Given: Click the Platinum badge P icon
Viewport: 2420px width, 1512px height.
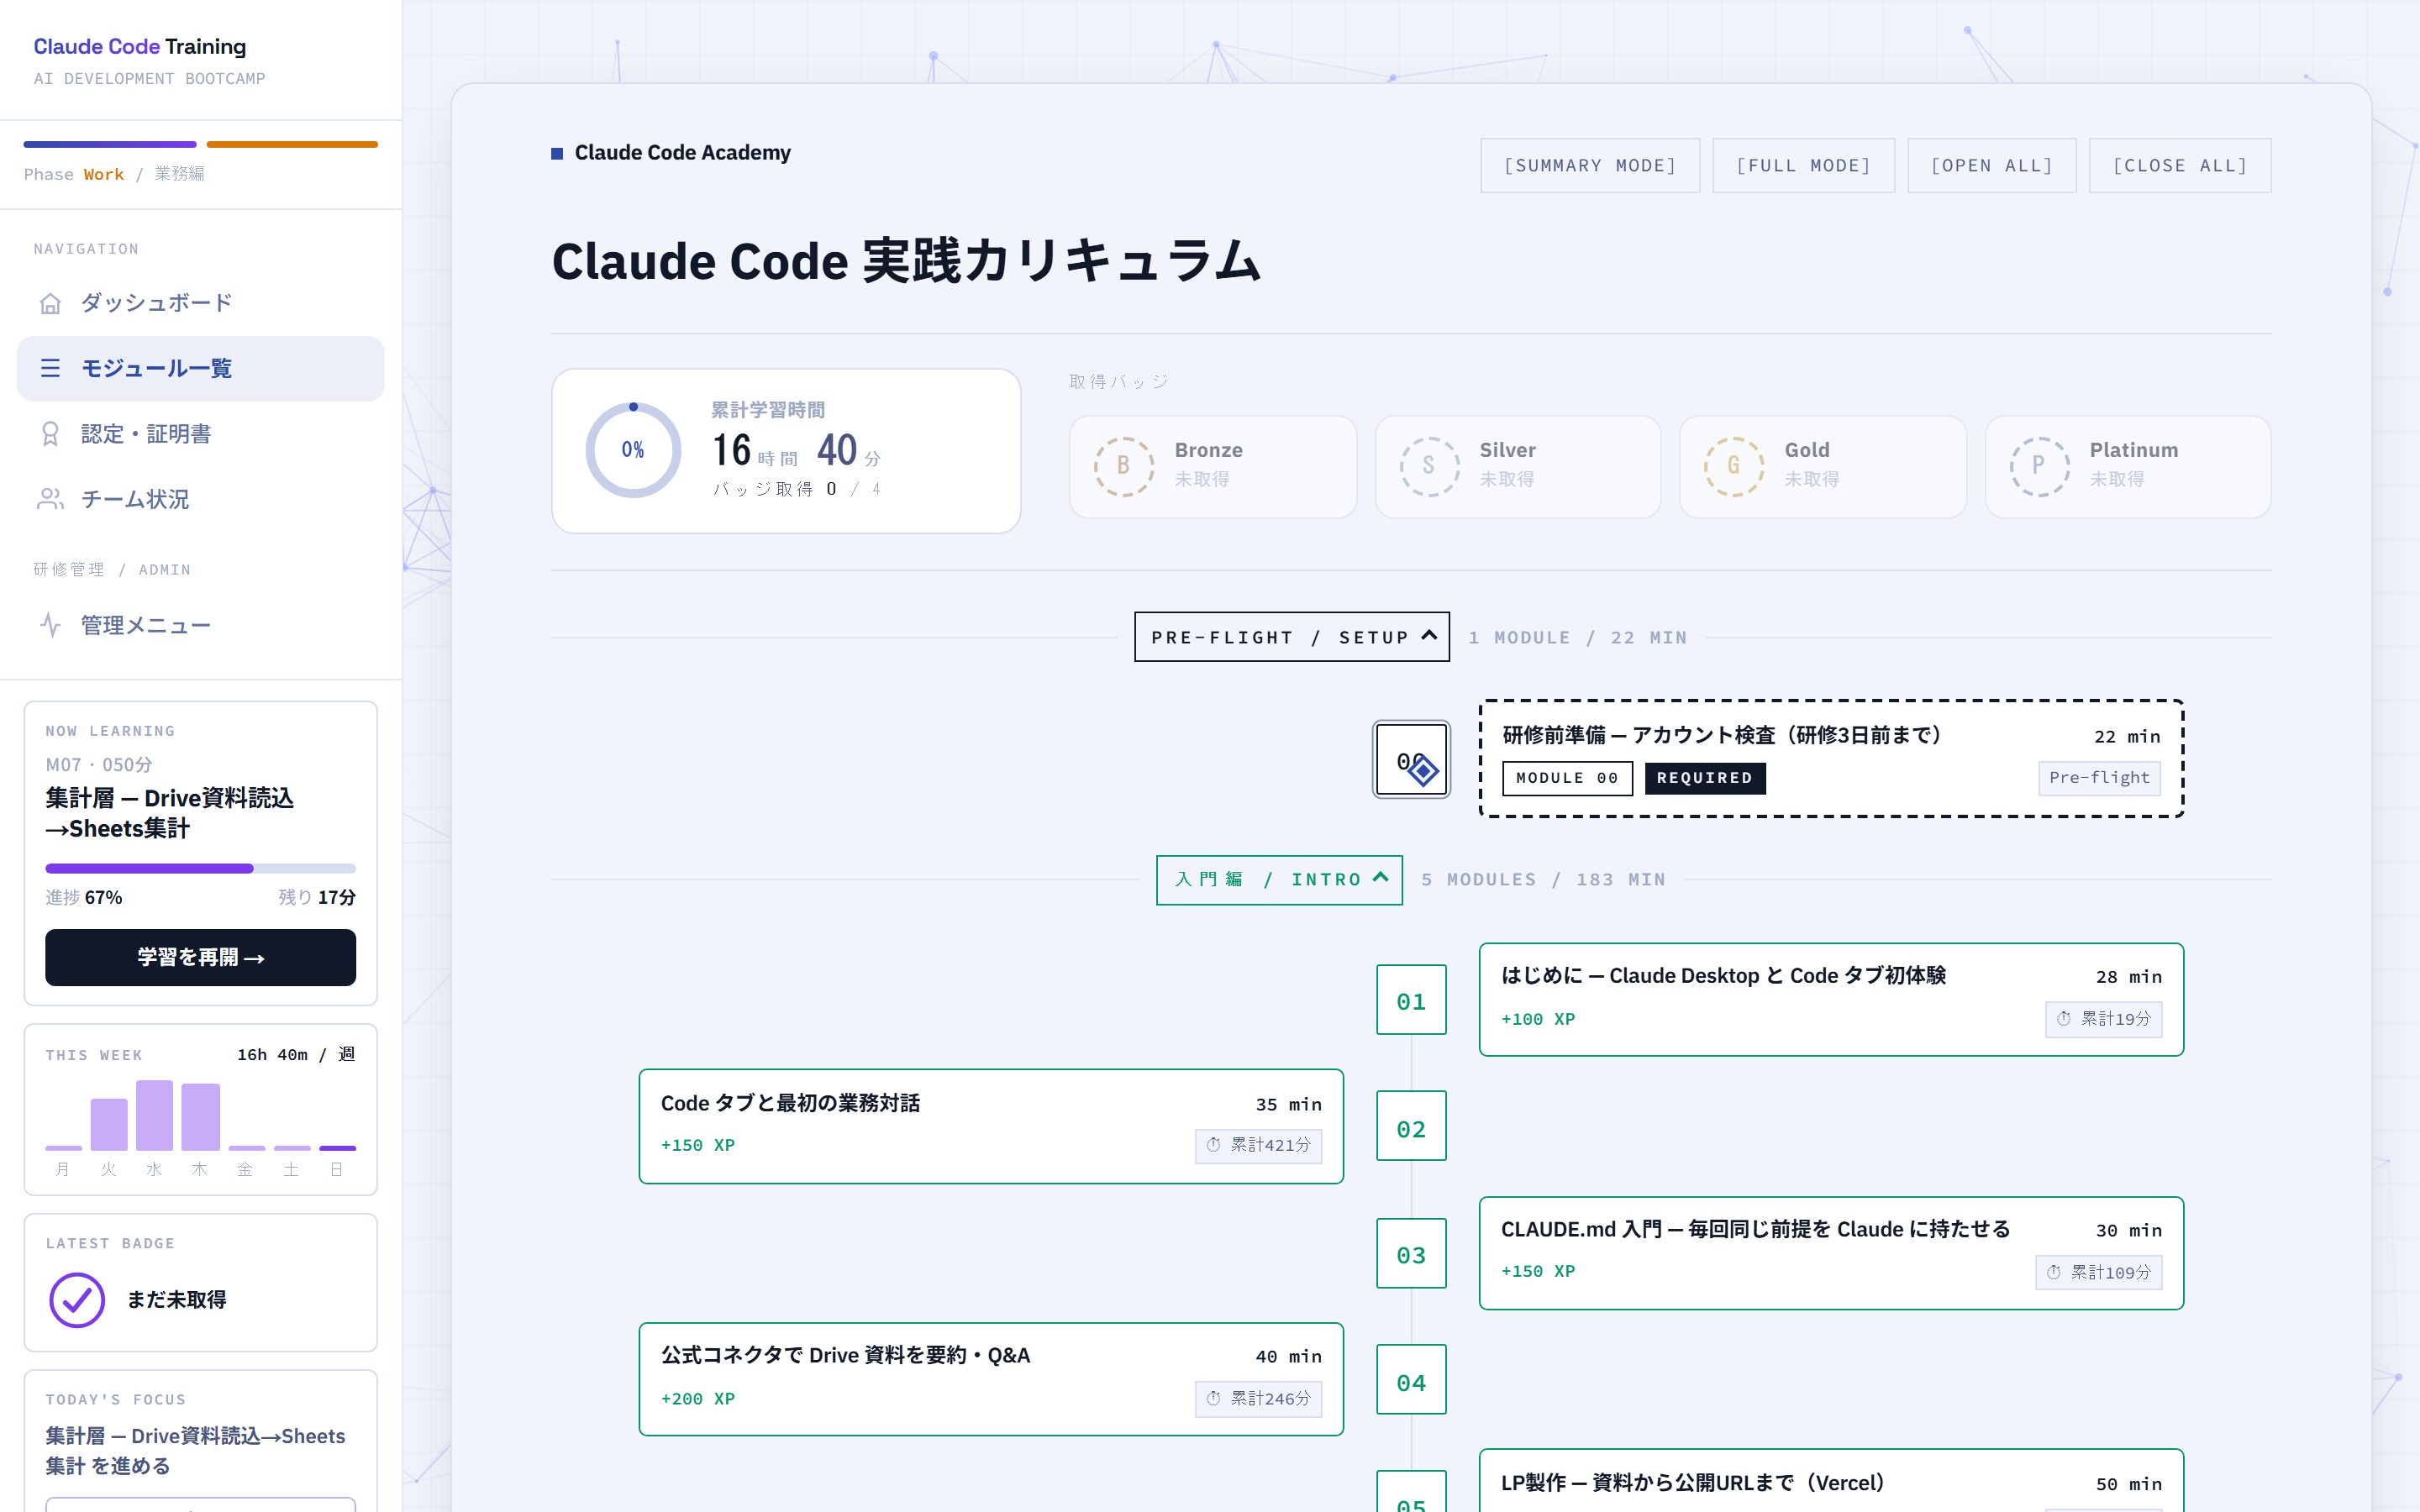Looking at the screenshot, I should [x=2039, y=466].
